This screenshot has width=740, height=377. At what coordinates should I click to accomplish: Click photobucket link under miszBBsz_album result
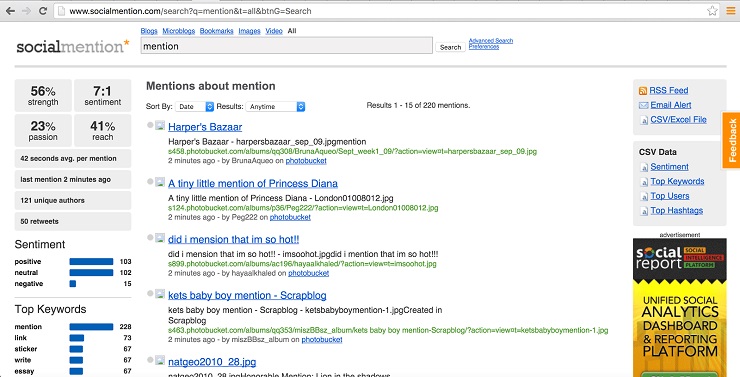pos(322,340)
